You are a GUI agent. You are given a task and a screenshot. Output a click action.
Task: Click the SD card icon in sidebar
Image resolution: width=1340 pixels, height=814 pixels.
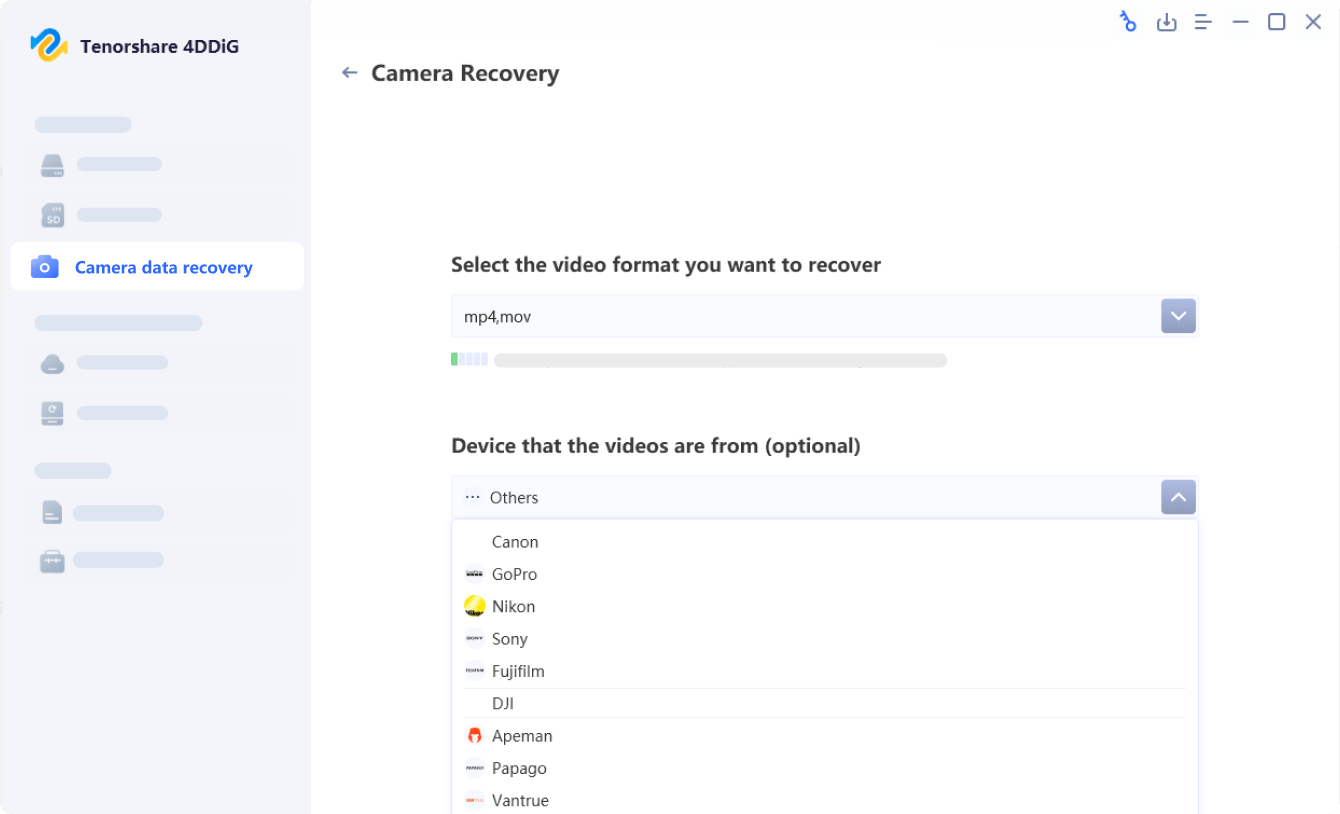click(52, 215)
